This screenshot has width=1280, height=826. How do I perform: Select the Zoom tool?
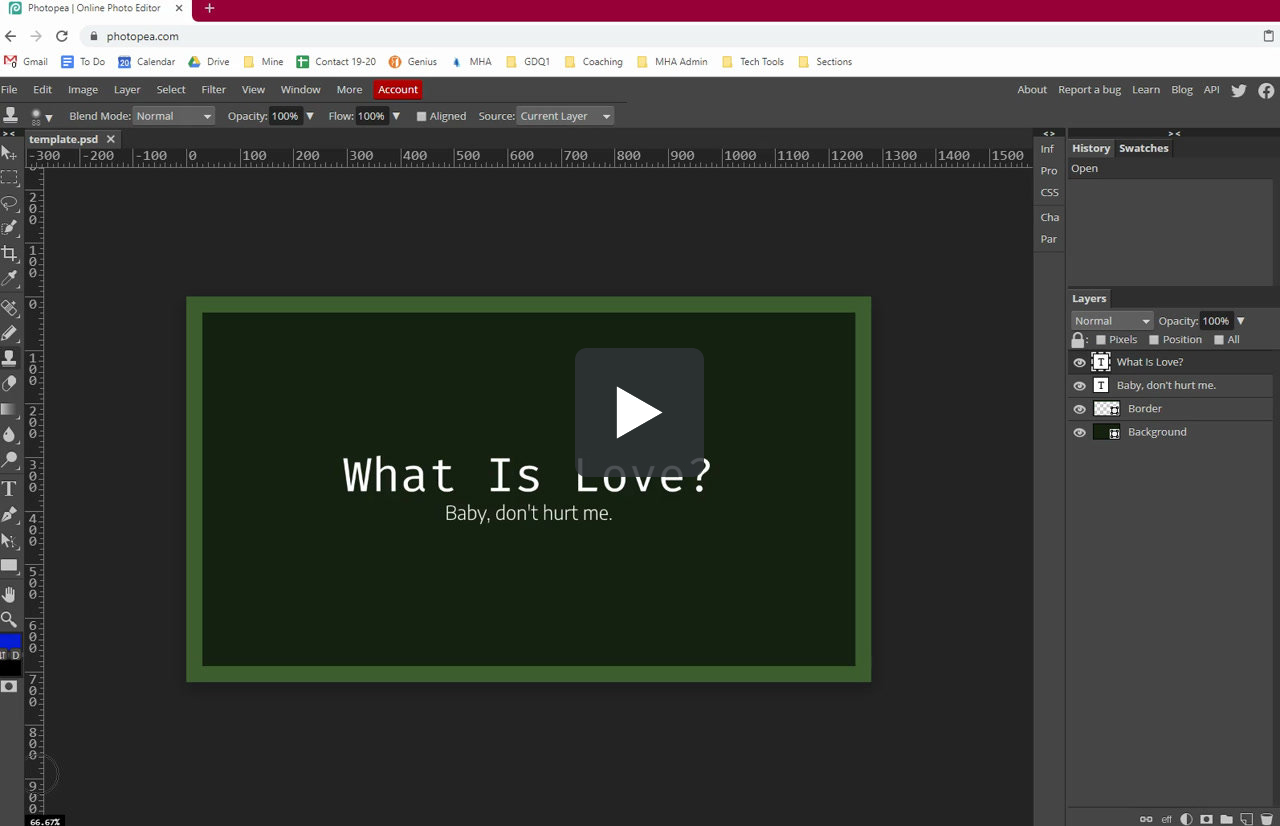9,619
